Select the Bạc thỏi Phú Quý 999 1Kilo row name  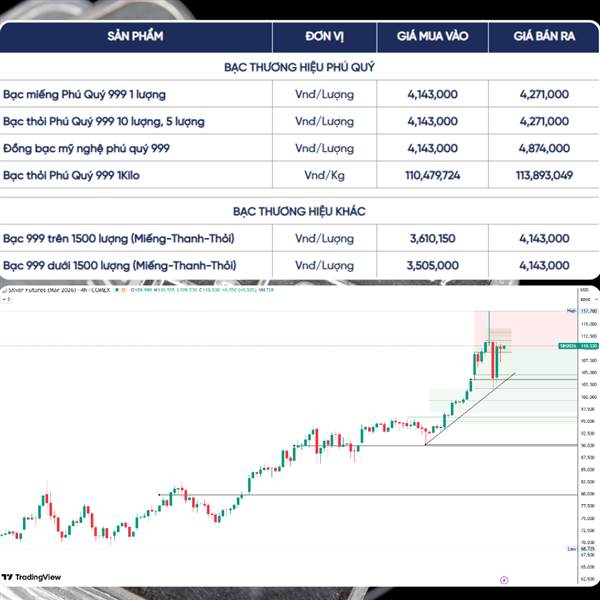[71, 175]
